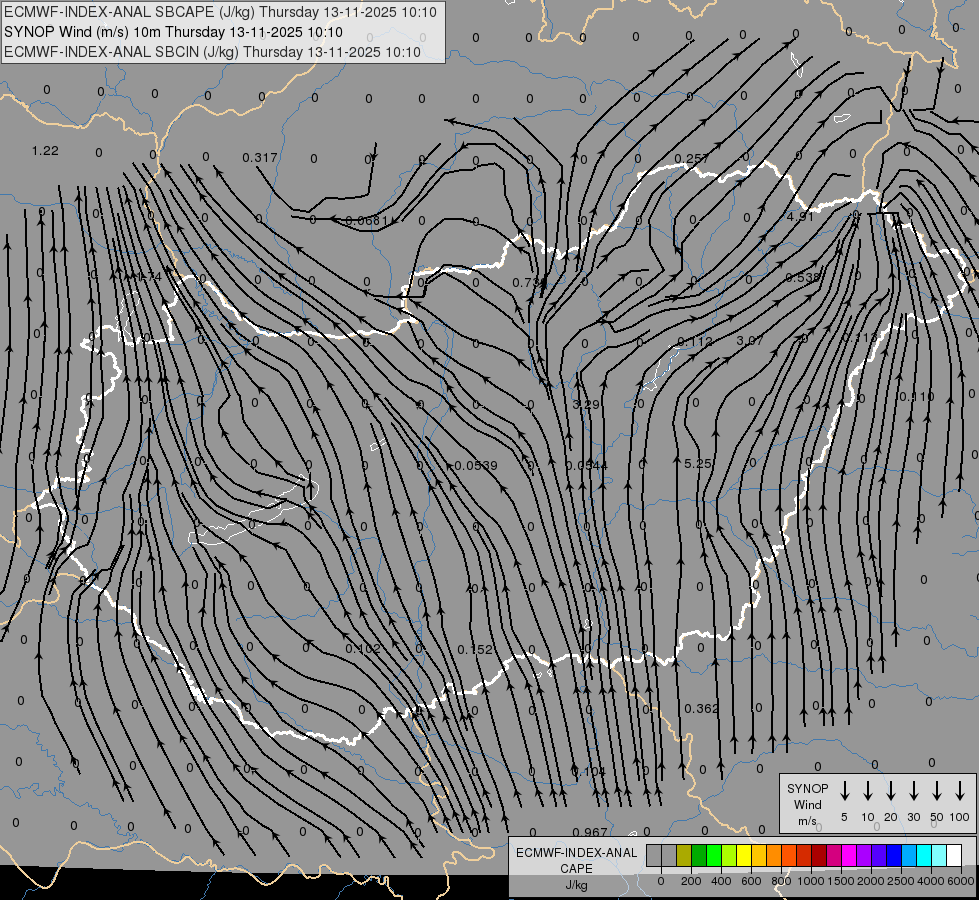
Task: Click the 3.29 value on map
Action: tap(586, 405)
